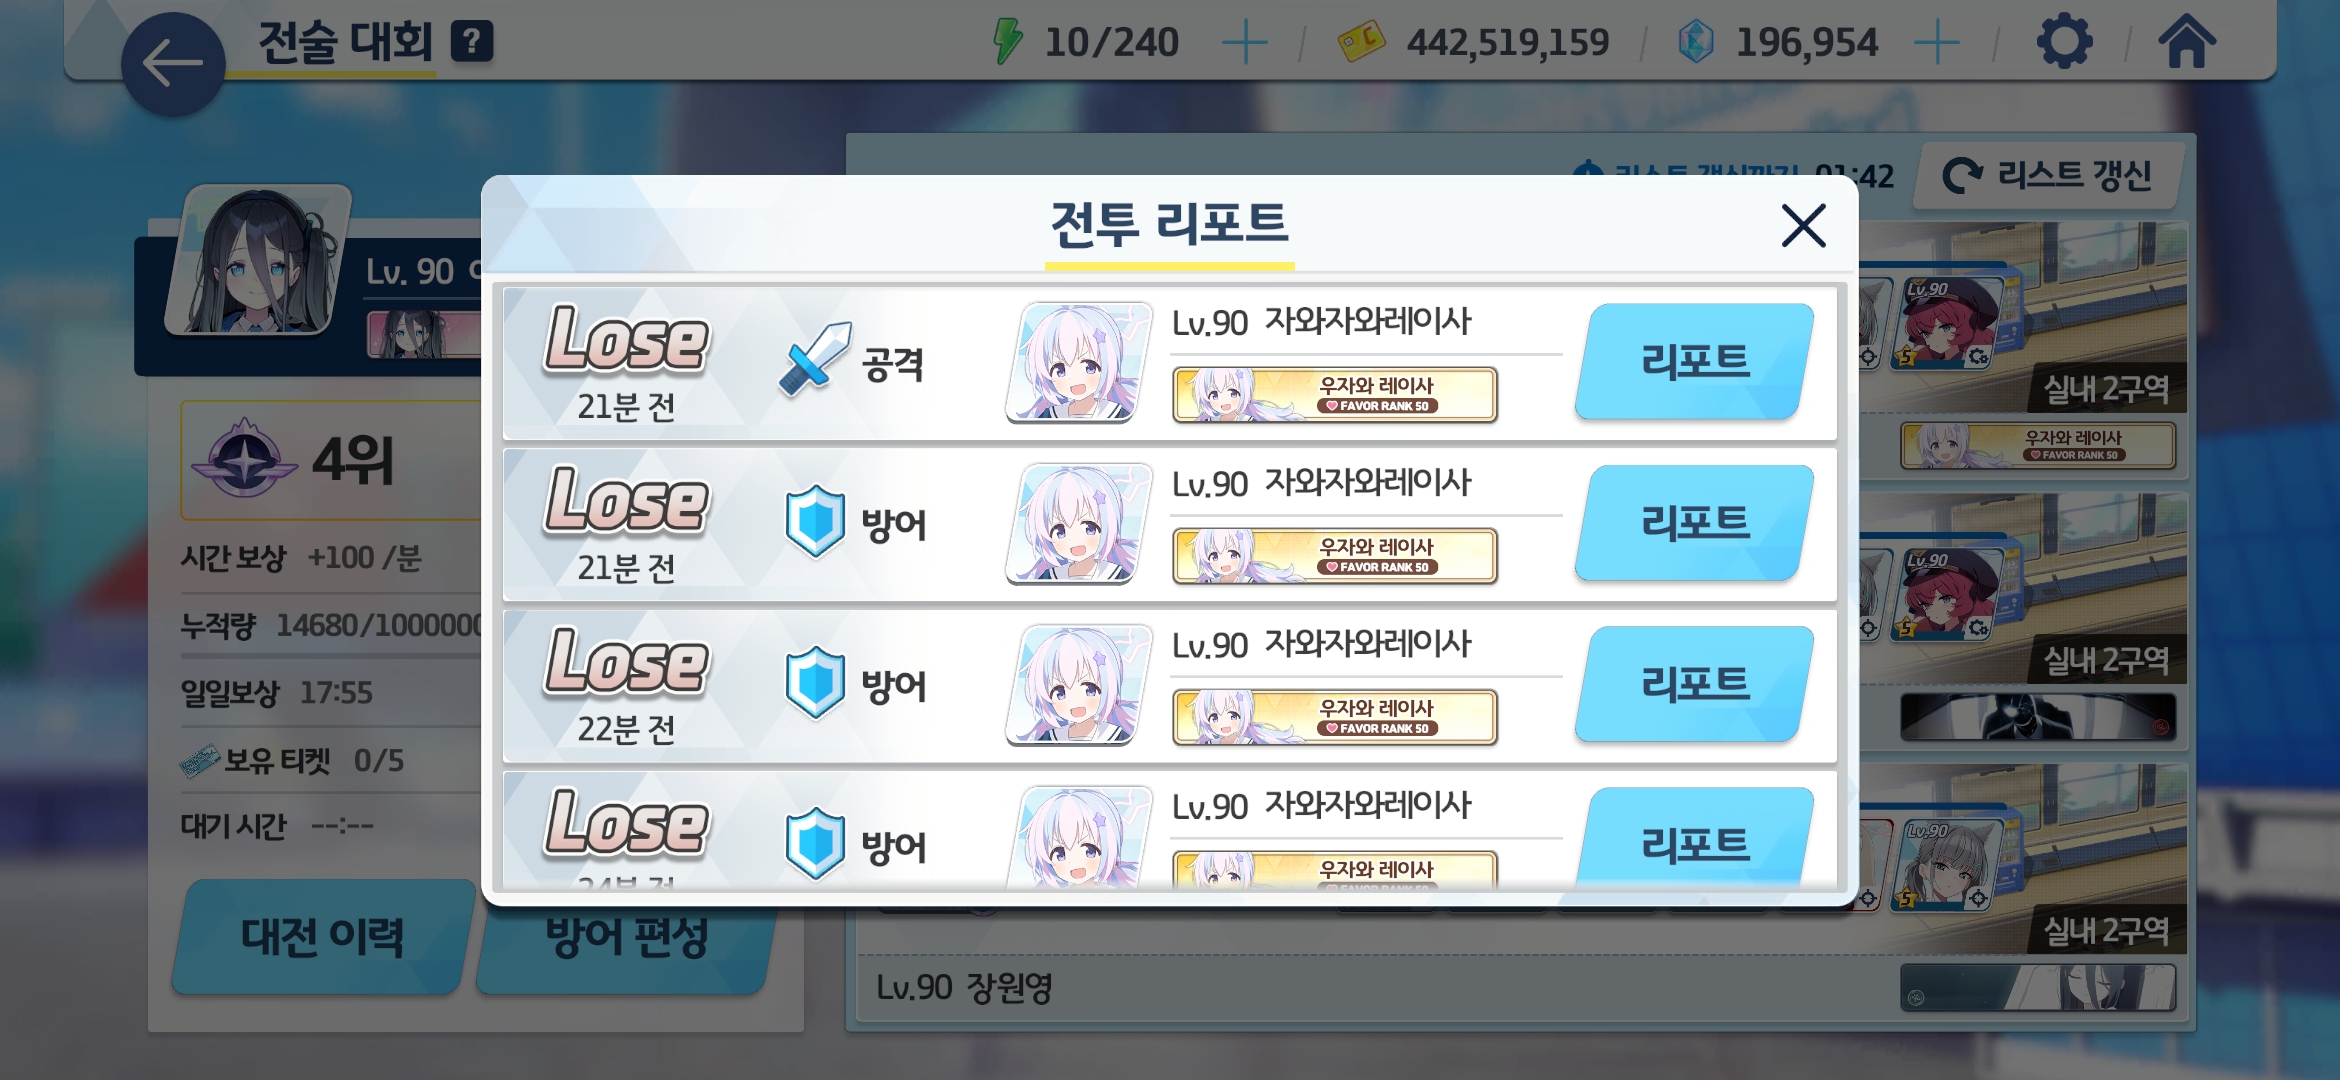2340x1080 pixels.
Task: Select opponent avatar in first report row
Action: 1079,362
